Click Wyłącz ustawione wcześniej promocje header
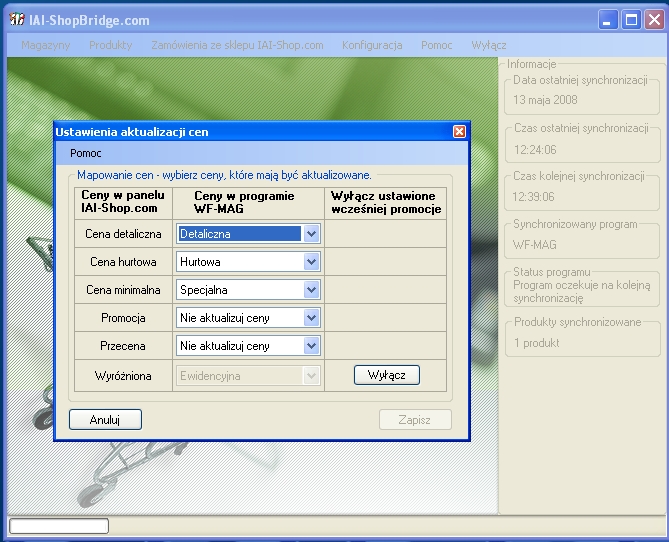This screenshot has height=542, width=669. [x=386, y=202]
